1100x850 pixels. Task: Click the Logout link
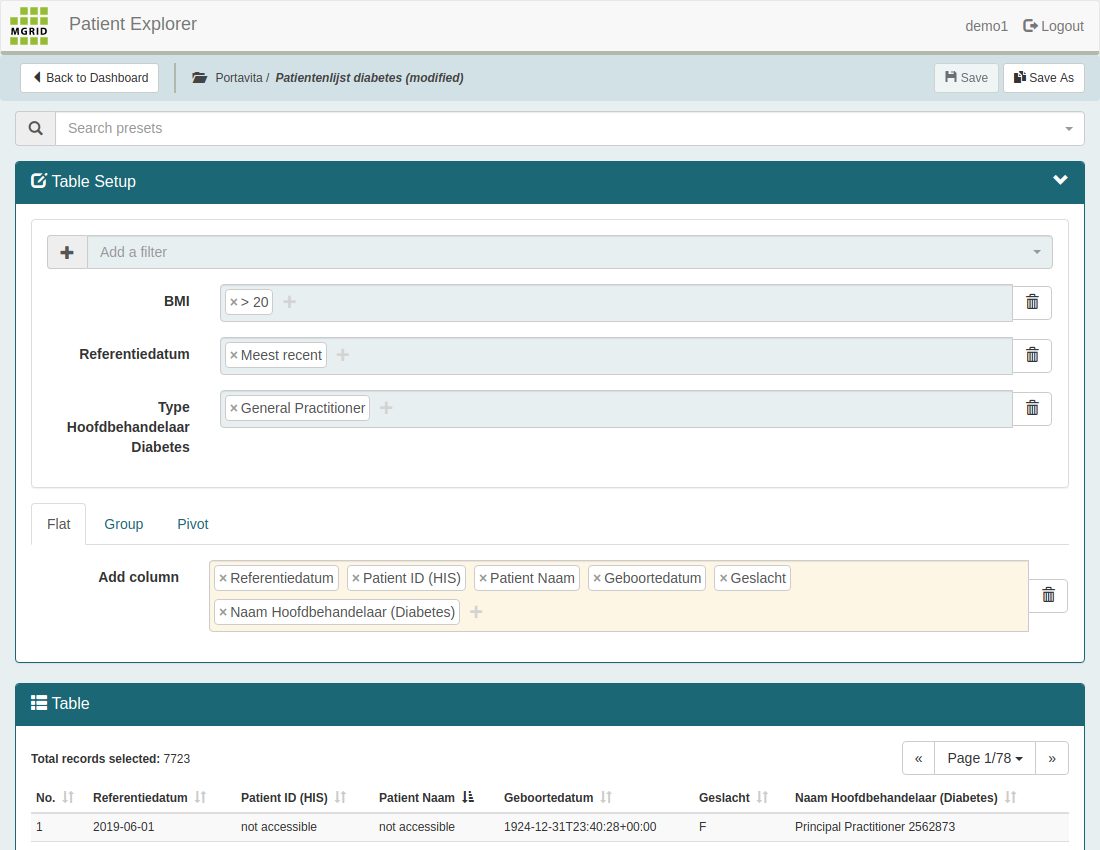tap(1053, 26)
